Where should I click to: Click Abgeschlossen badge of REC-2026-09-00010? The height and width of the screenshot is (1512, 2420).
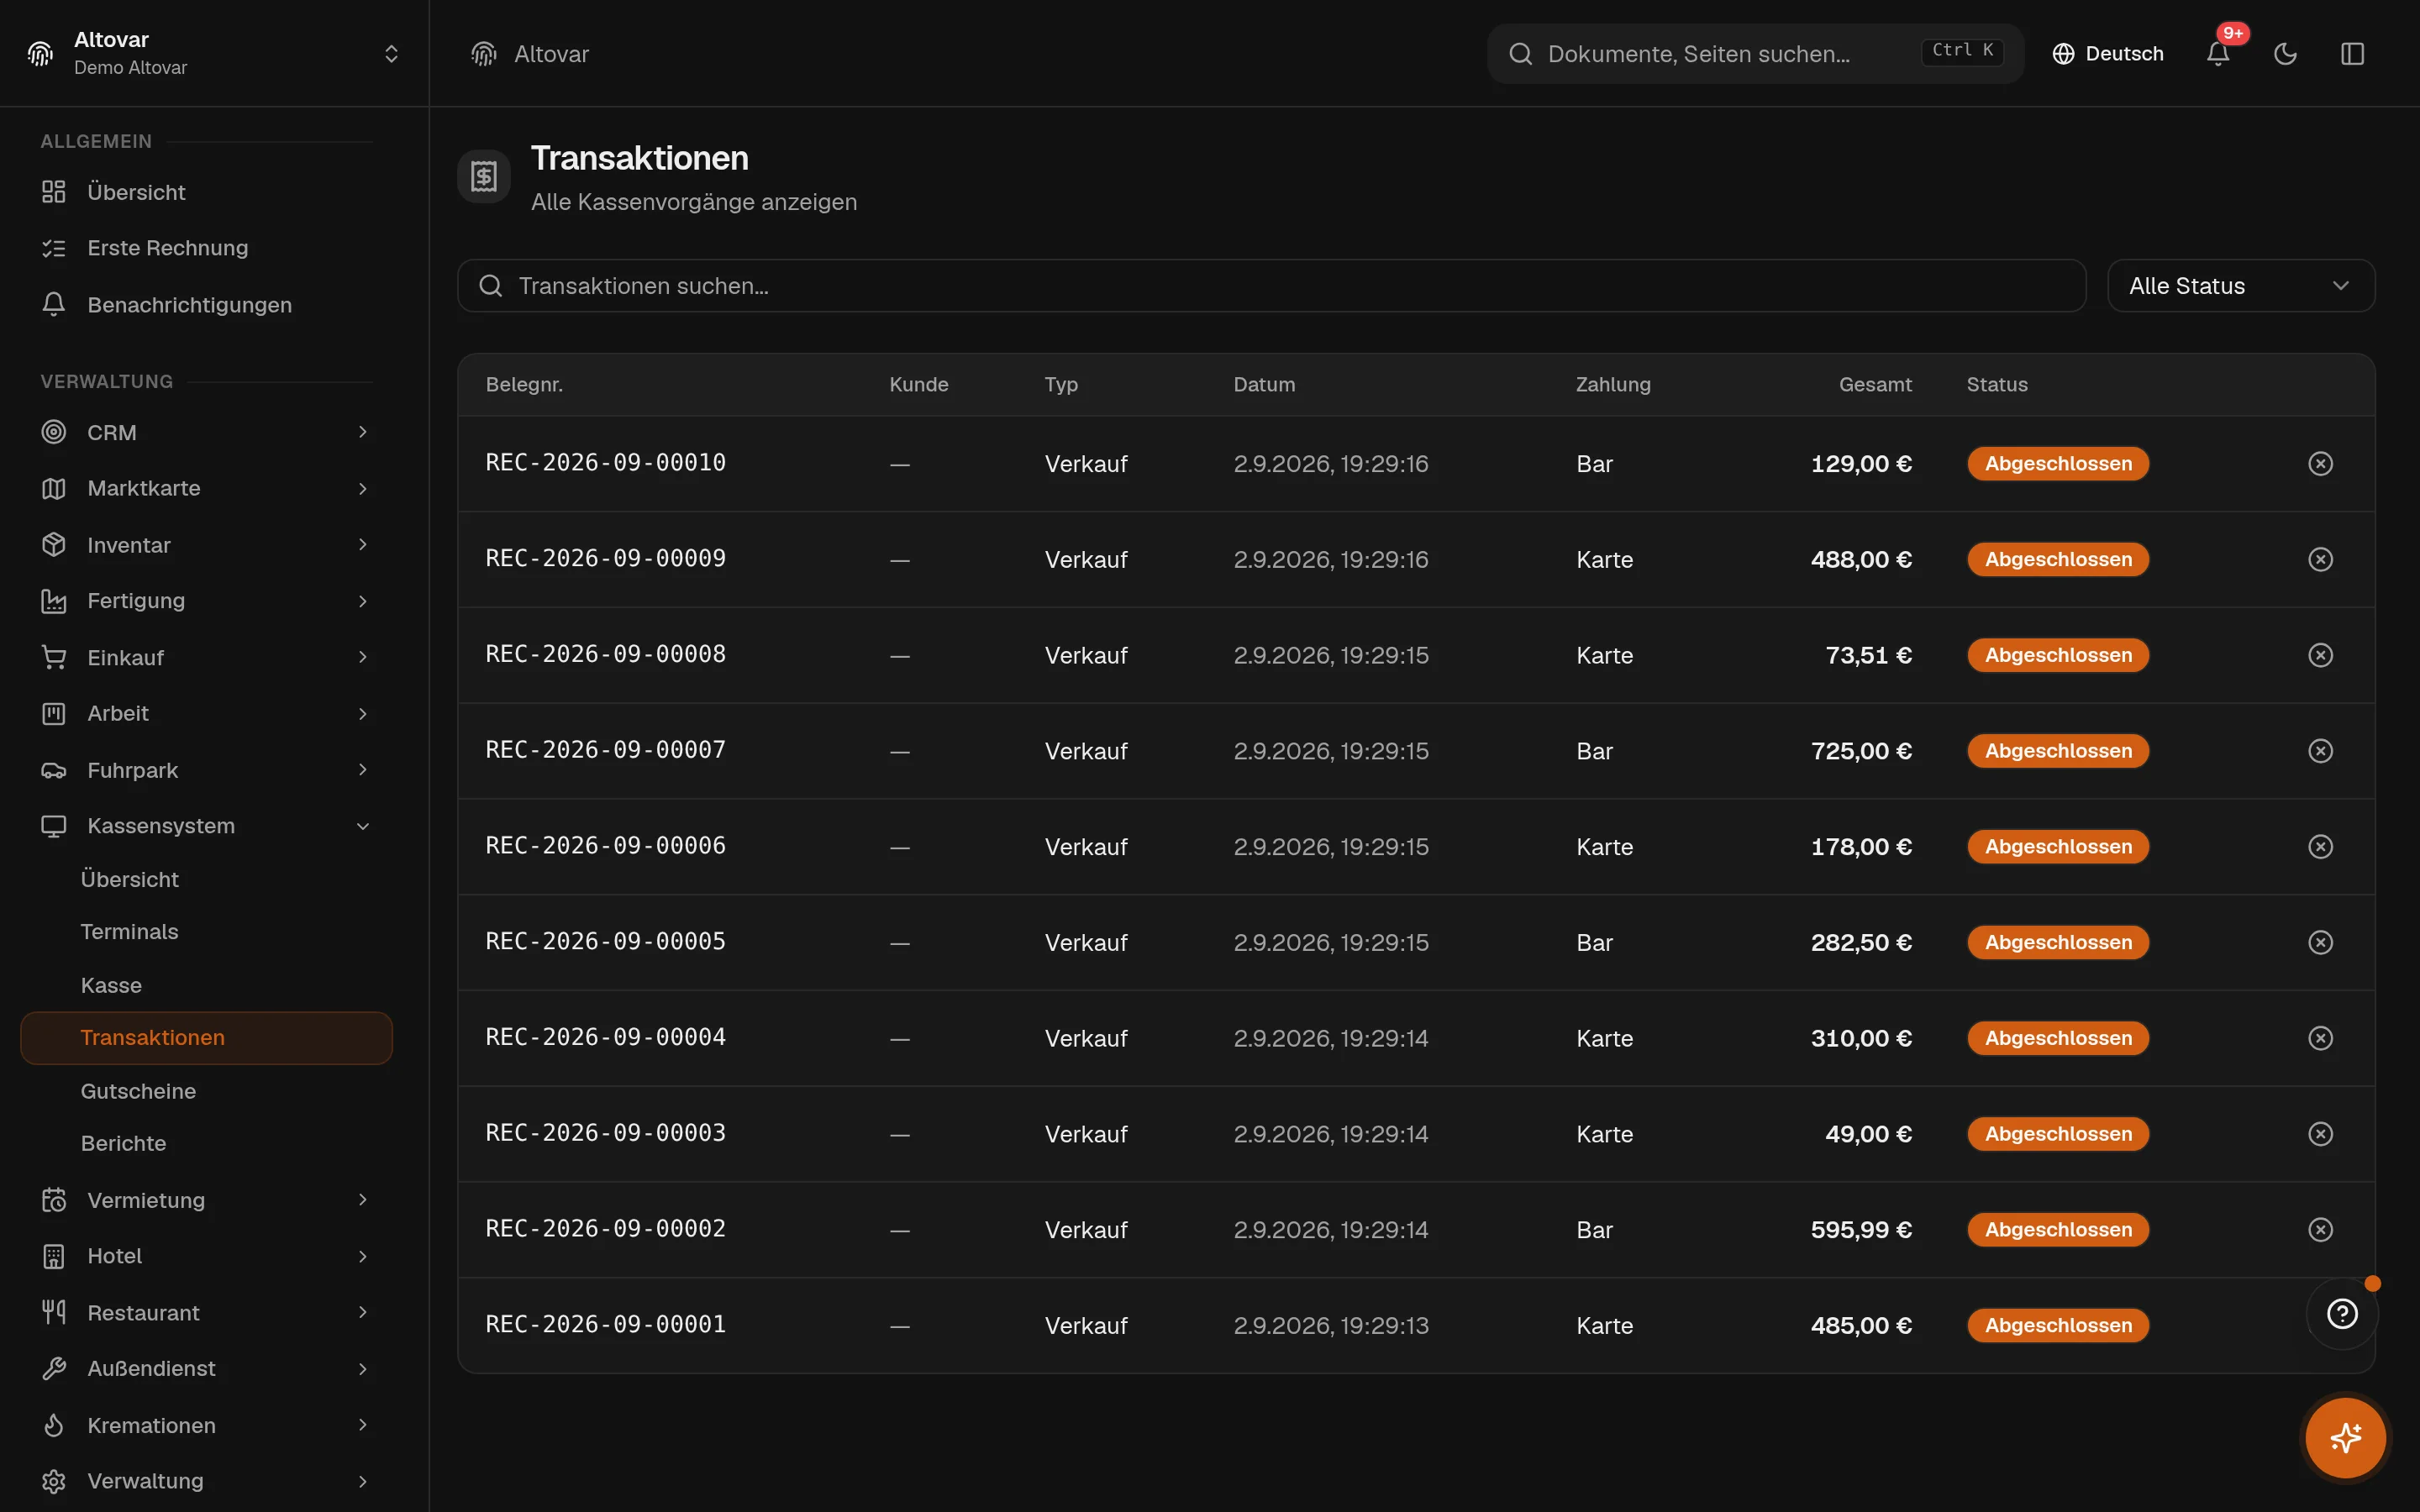(x=2058, y=464)
